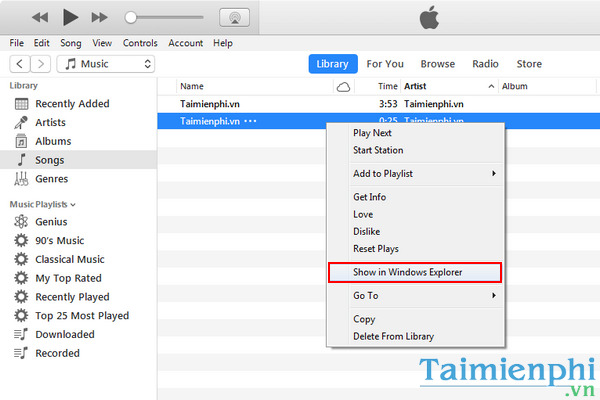Click the iCloud status column header icon
This screenshot has width=600, height=400.
343,87
